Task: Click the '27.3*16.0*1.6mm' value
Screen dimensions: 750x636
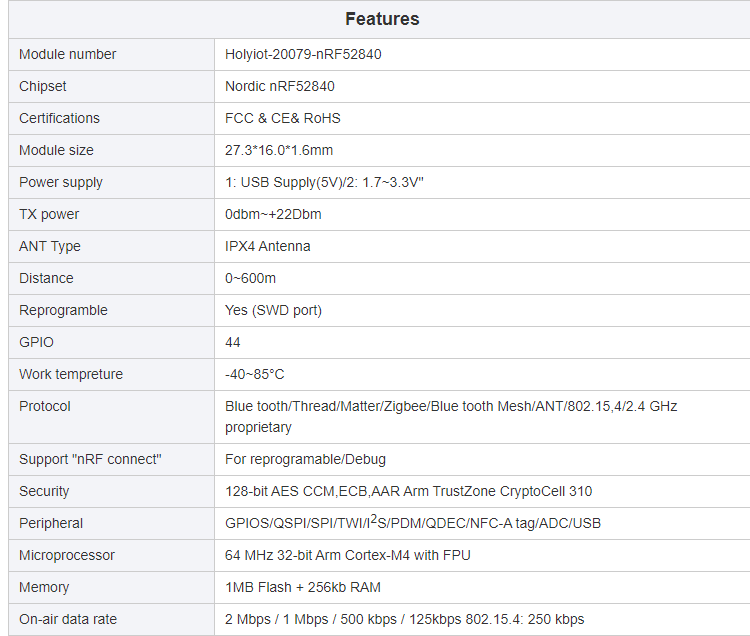Action: (279, 150)
